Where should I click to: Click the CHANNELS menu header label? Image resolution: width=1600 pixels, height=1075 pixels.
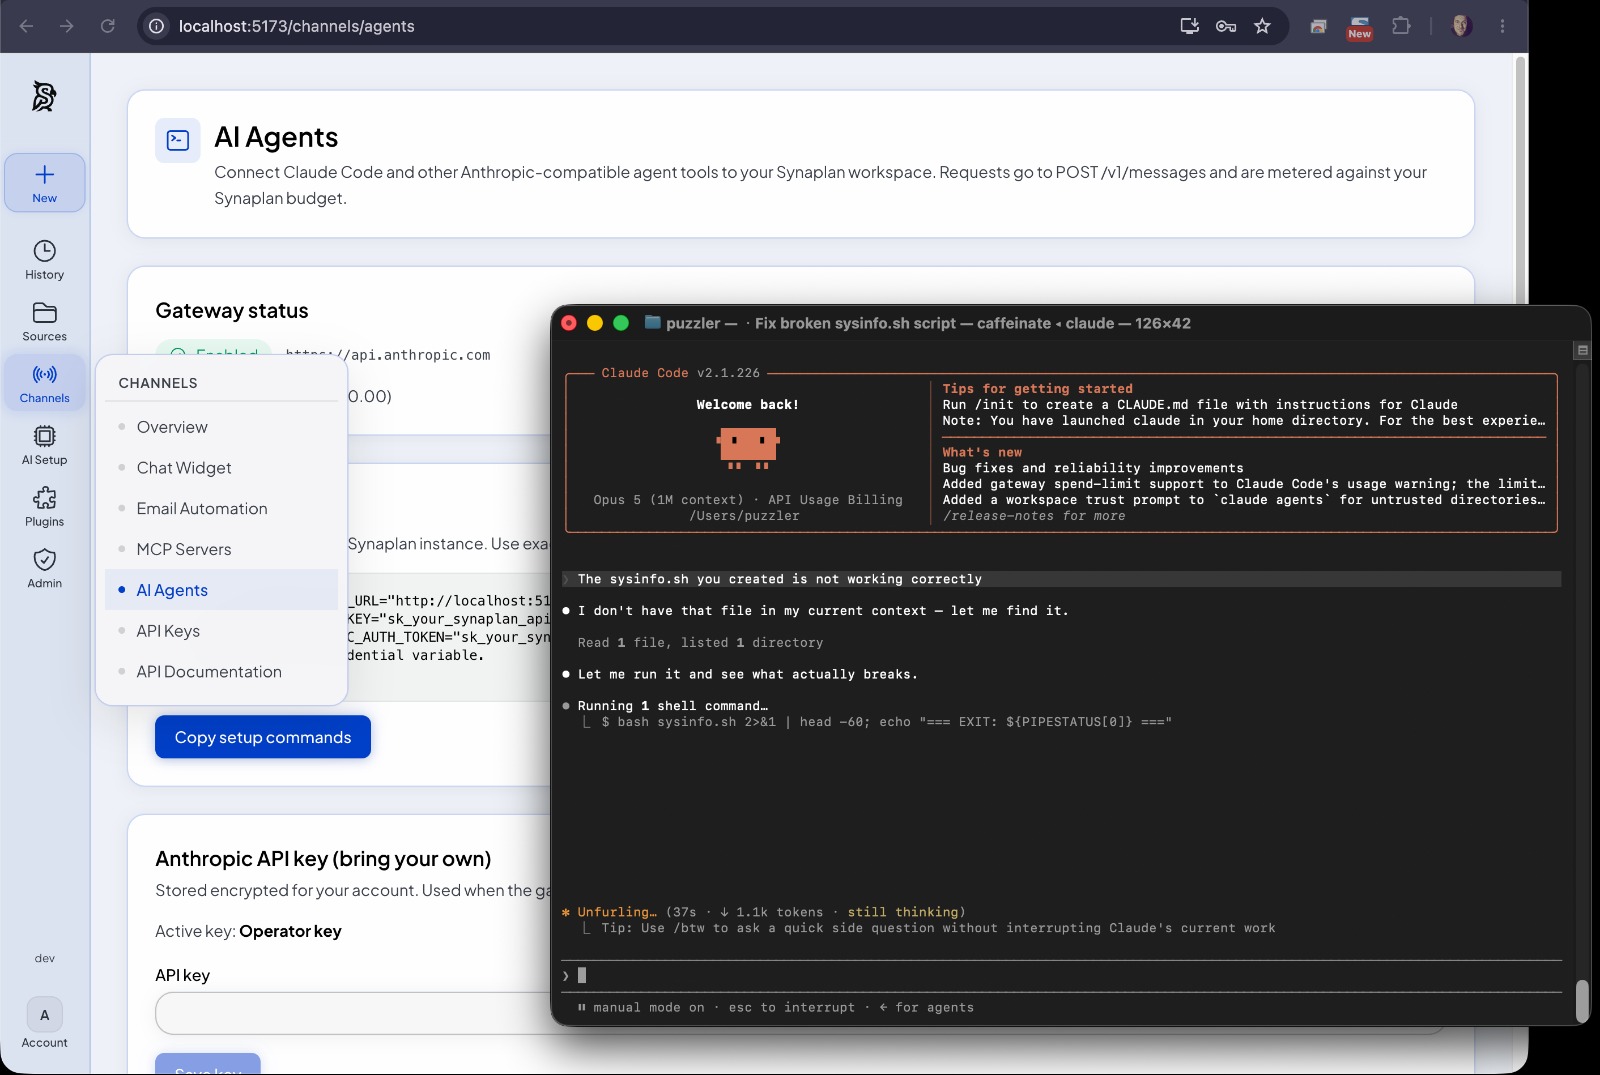[x=158, y=383]
